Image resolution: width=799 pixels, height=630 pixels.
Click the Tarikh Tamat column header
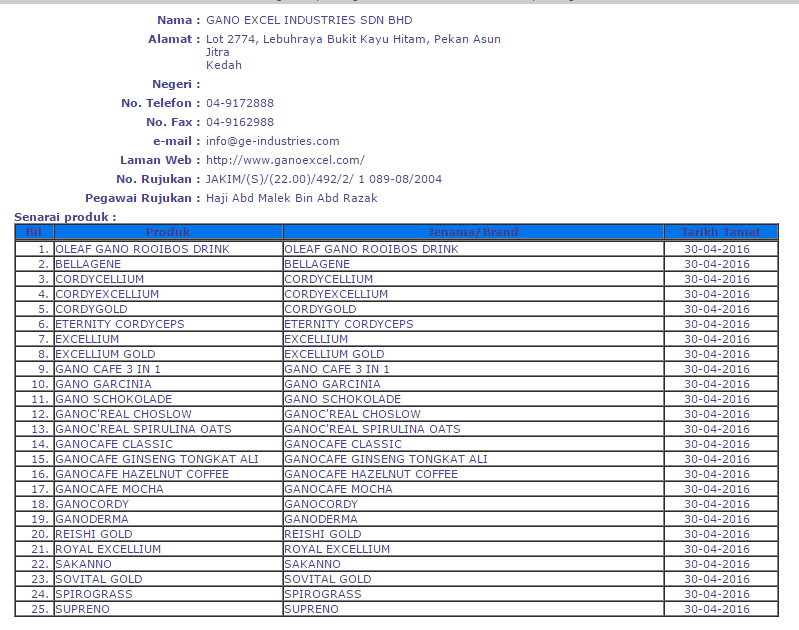(x=720, y=232)
